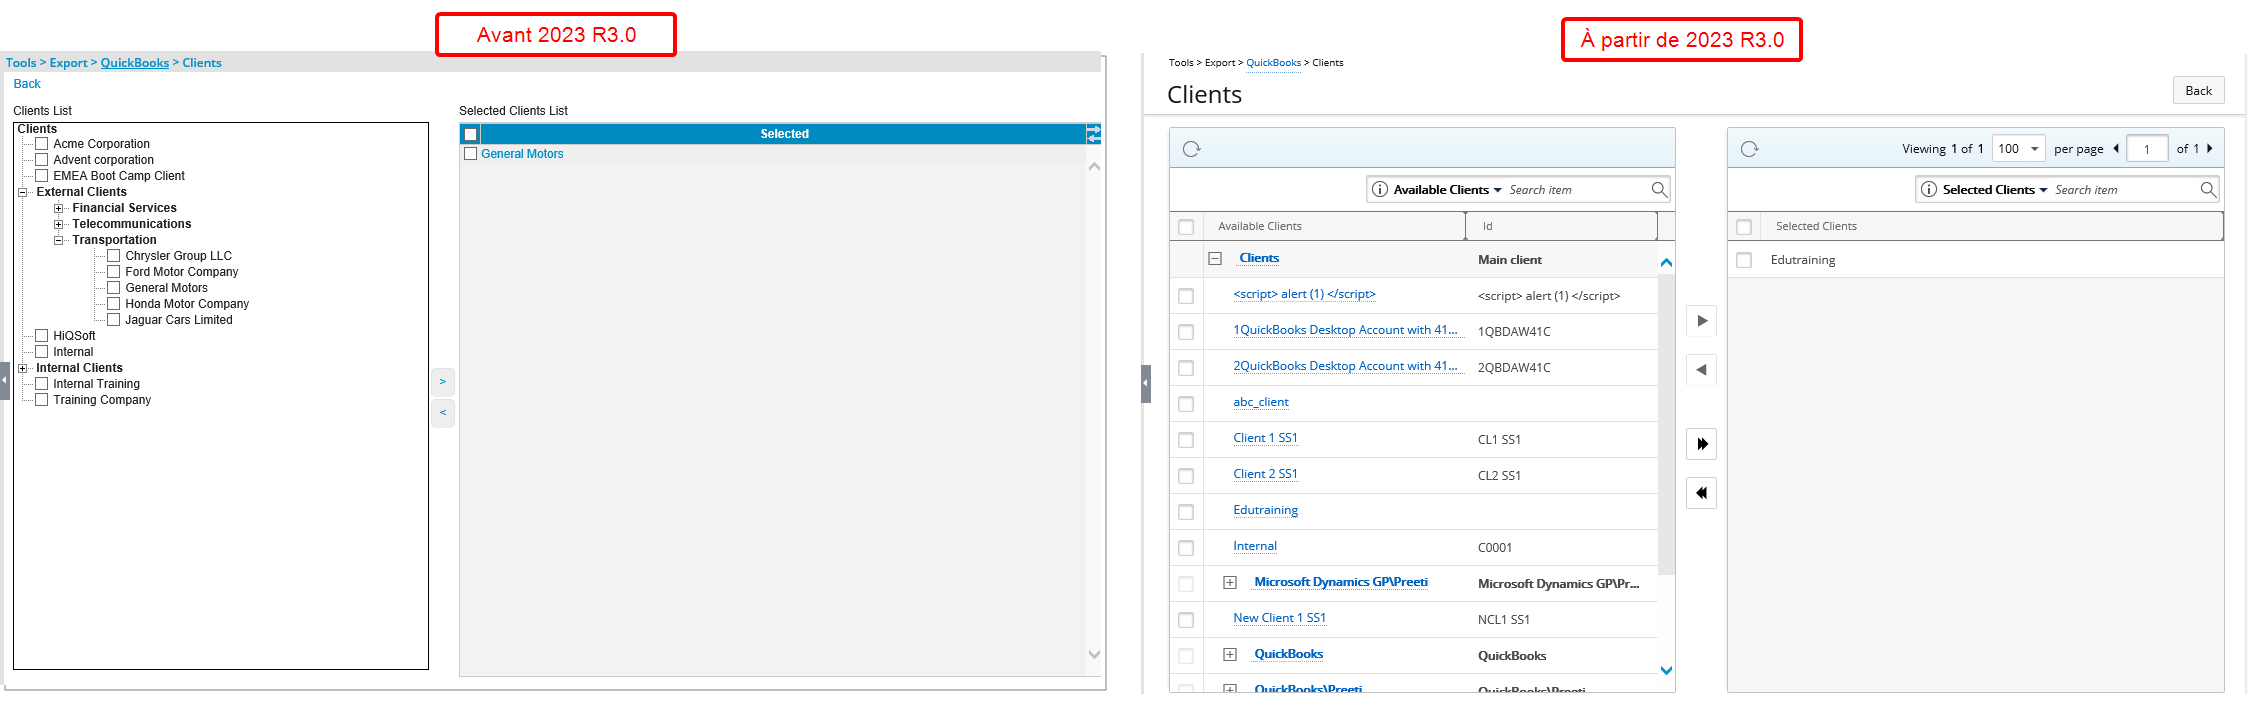The height and width of the screenshot is (706, 2260).
Task: Click the Back link in old layout
Action: (27, 84)
